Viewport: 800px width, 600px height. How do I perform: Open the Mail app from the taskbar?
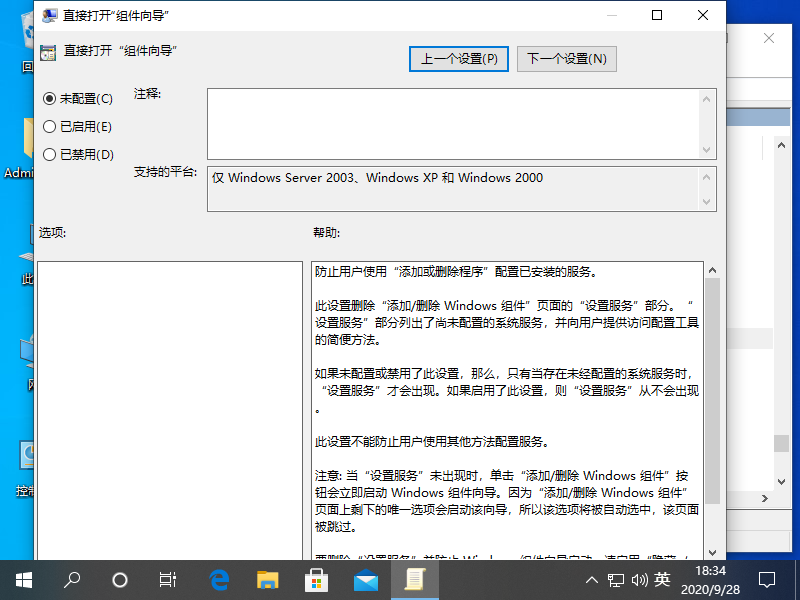[365, 579]
